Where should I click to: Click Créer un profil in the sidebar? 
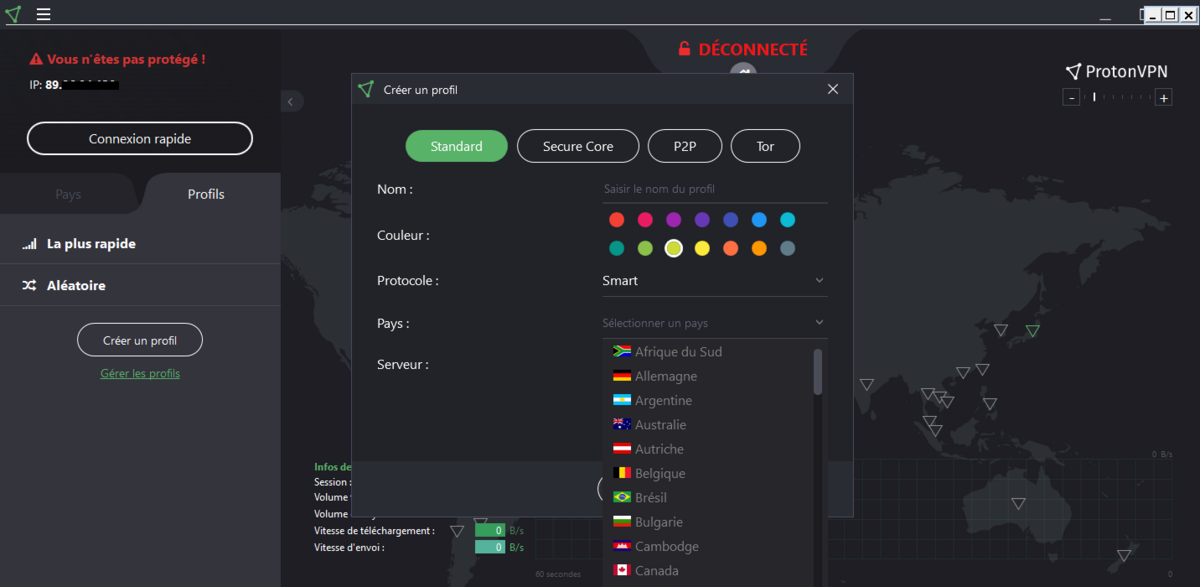(140, 340)
